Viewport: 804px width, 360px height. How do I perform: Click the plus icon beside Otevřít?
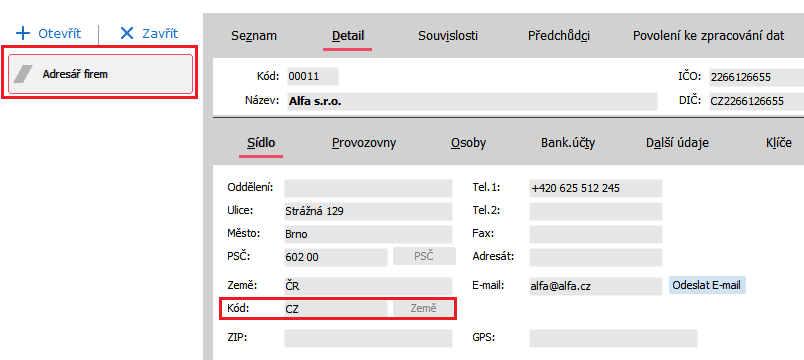pos(23,34)
